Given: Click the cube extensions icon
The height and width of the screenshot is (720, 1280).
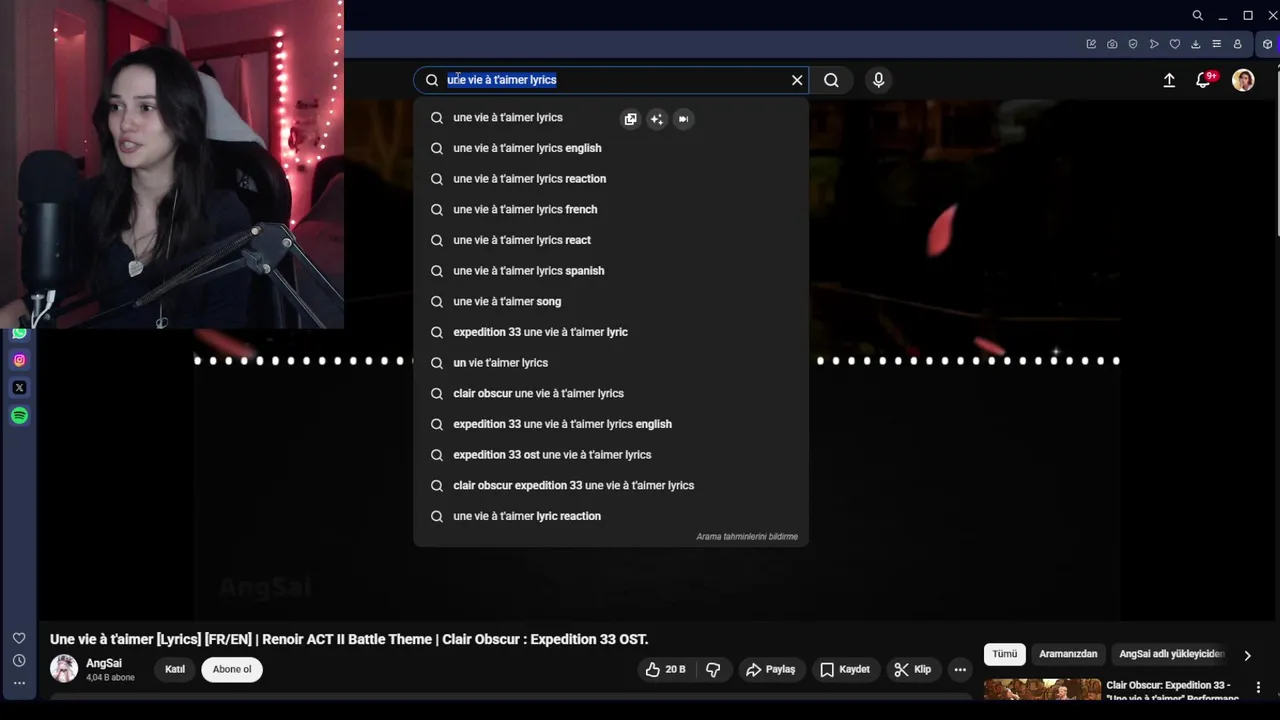Looking at the screenshot, I should (1267, 44).
